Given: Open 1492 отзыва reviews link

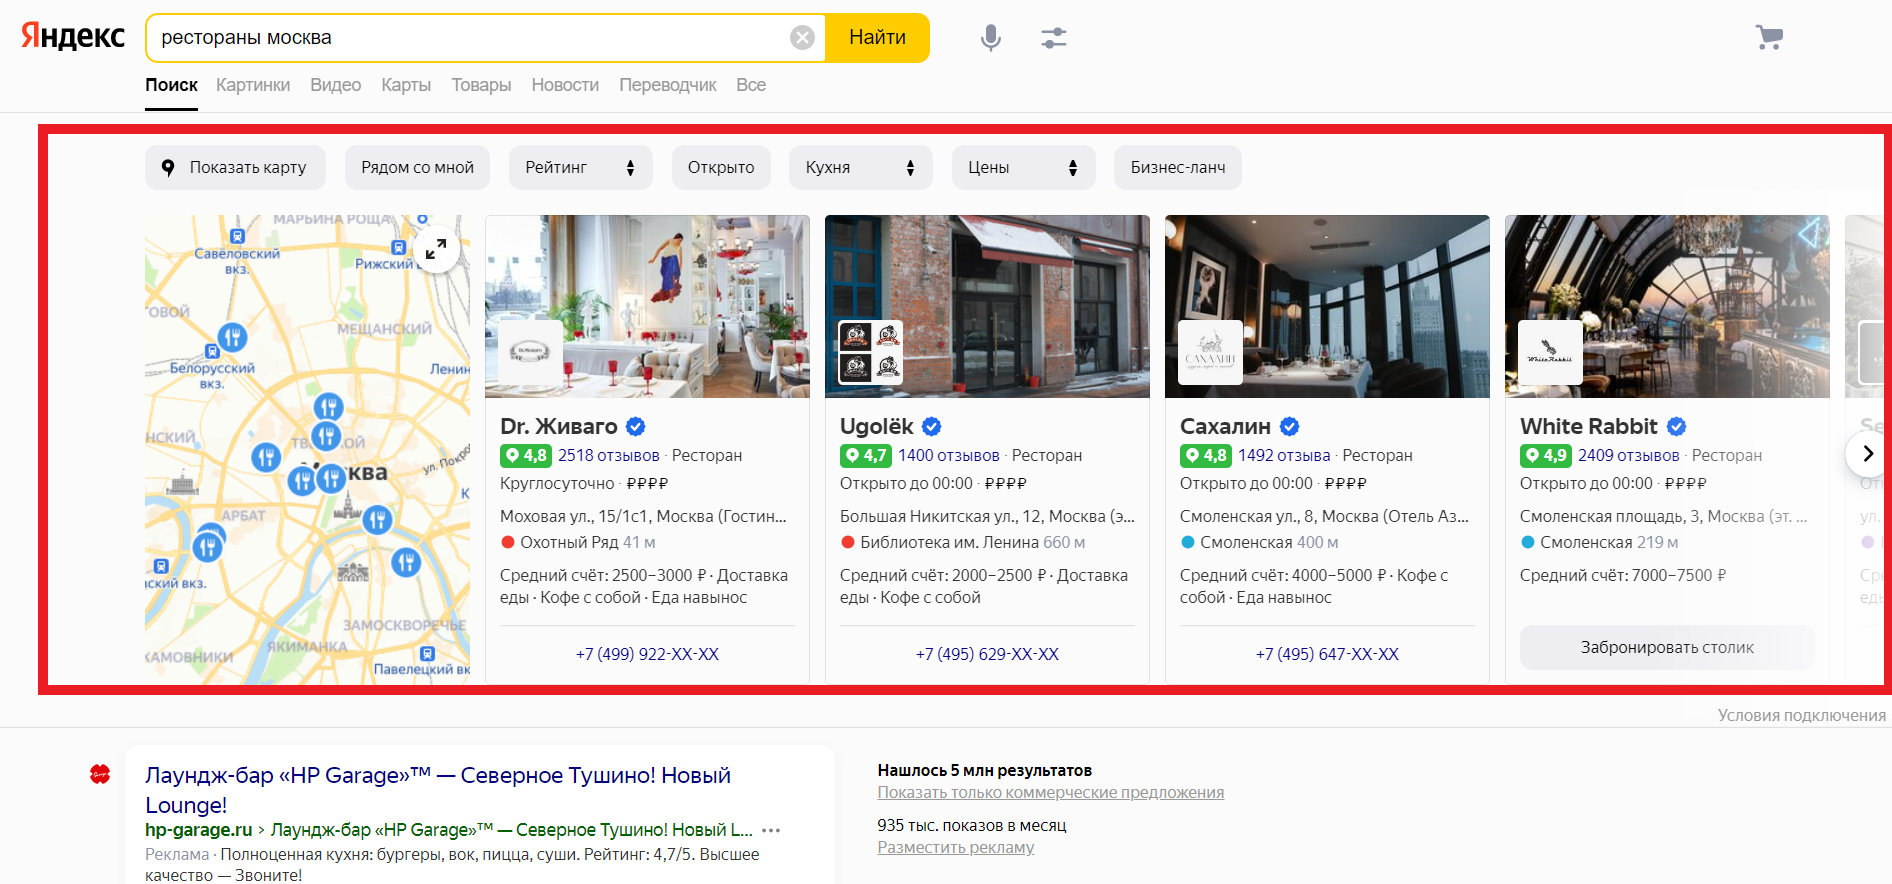Looking at the screenshot, I should (x=1284, y=456).
